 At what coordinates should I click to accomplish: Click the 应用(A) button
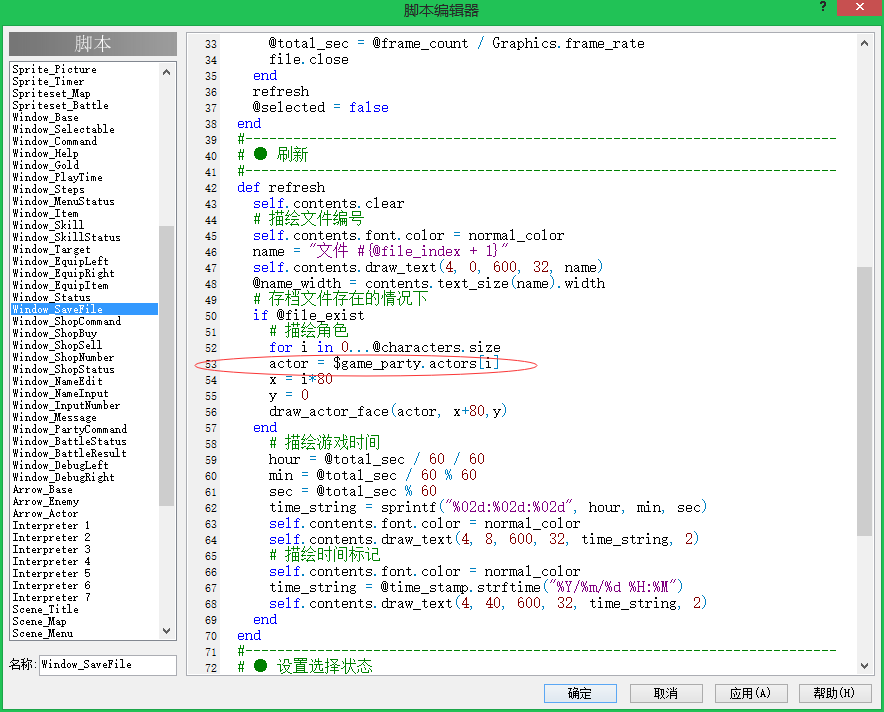coord(750,693)
